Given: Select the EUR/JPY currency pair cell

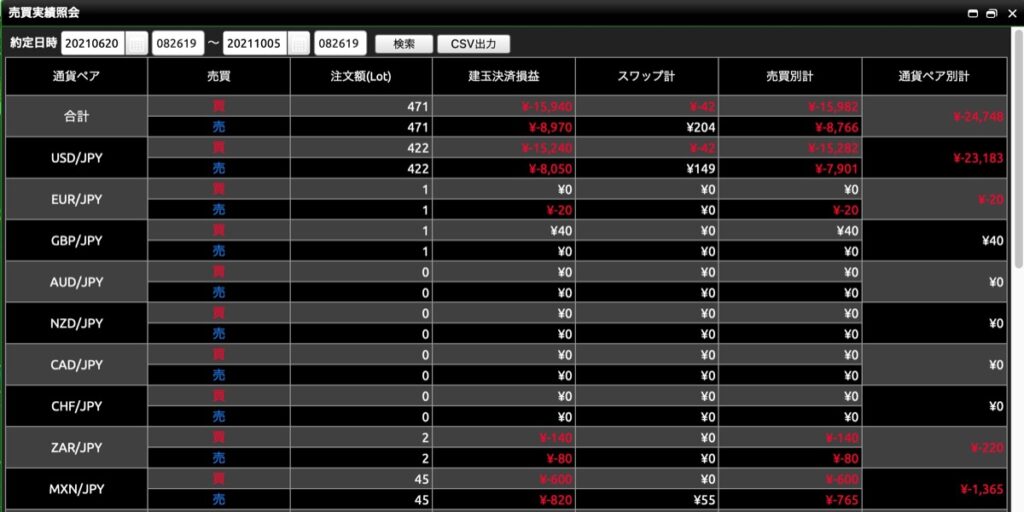Looking at the screenshot, I should pos(76,199).
